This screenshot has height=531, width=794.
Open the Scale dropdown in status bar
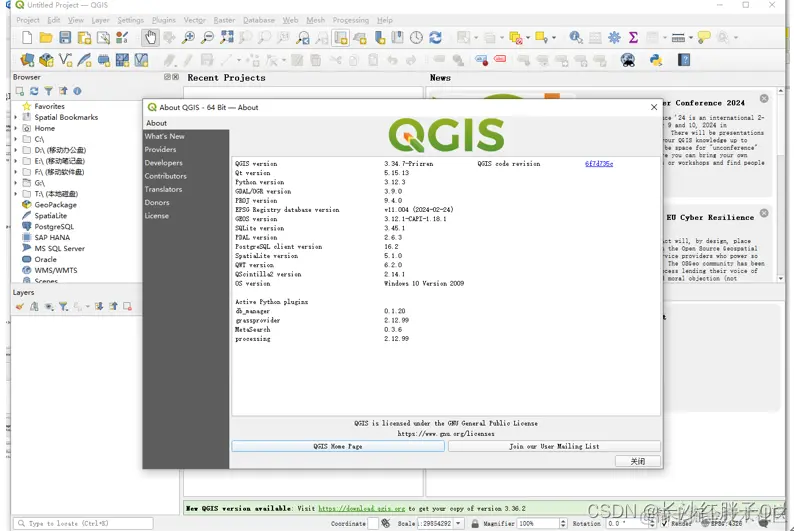tap(458, 523)
